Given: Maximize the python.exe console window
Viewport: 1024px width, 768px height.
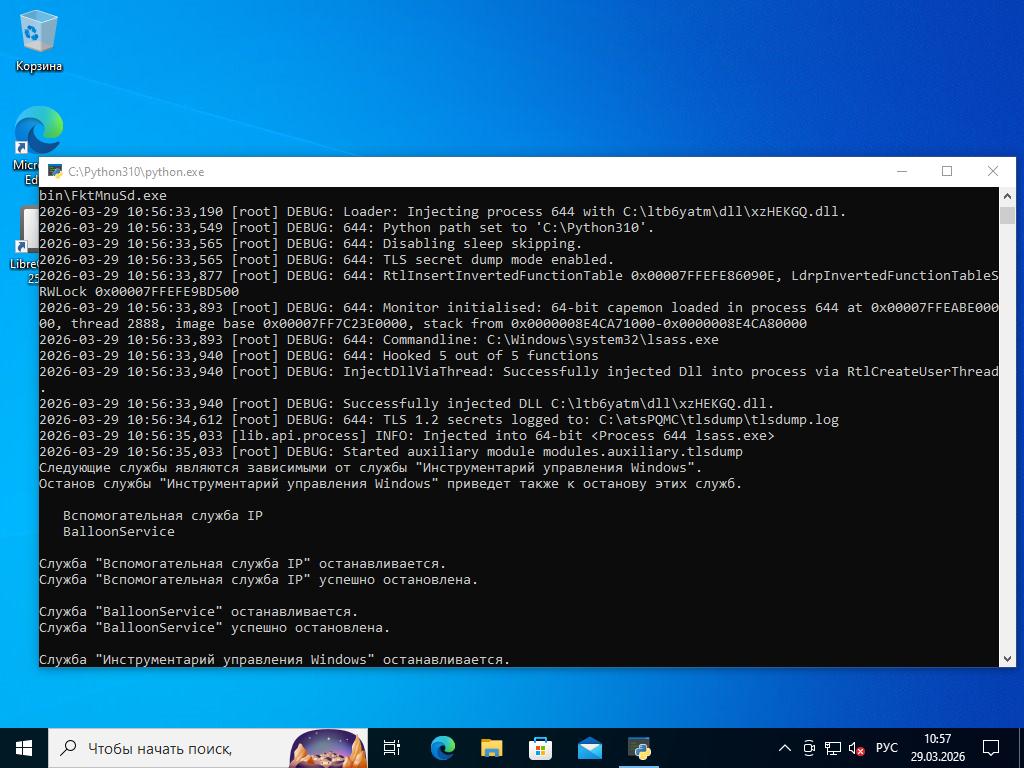Looking at the screenshot, I should pos(947,171).
